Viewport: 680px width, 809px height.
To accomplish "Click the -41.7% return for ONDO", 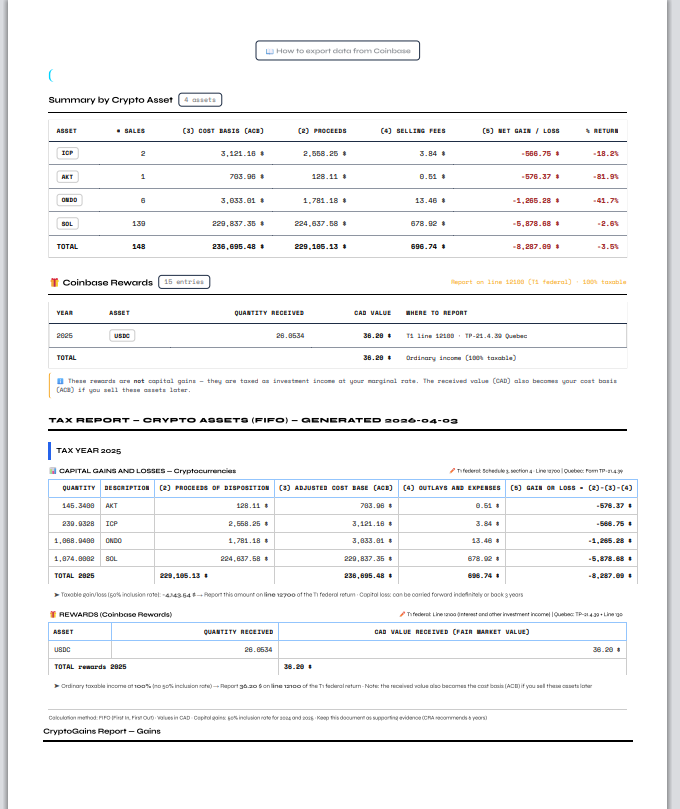I will click(x=606, y=200).
